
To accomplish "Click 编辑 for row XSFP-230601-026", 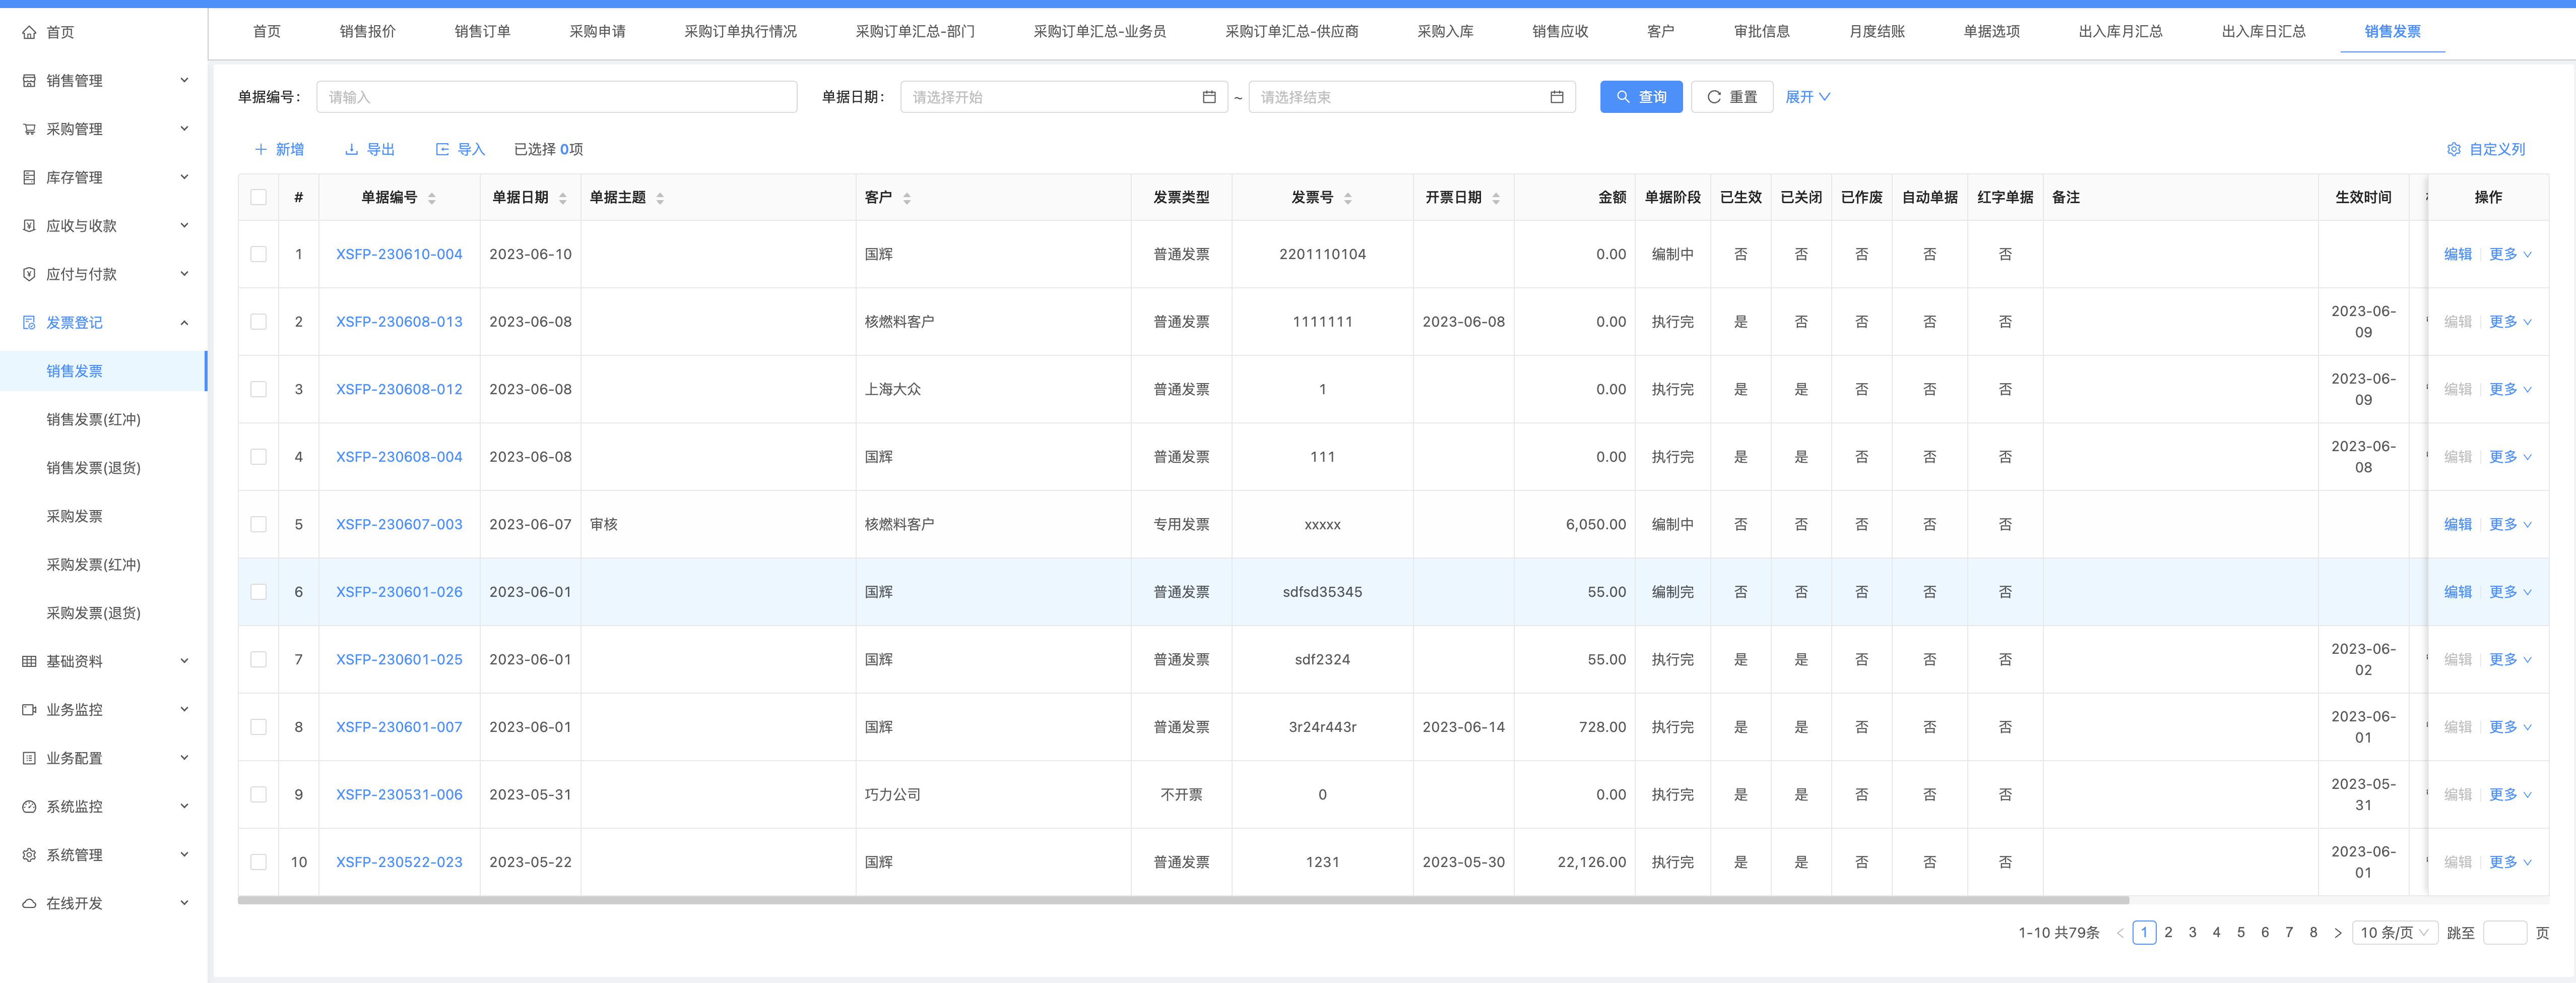I will (2457, 592).
